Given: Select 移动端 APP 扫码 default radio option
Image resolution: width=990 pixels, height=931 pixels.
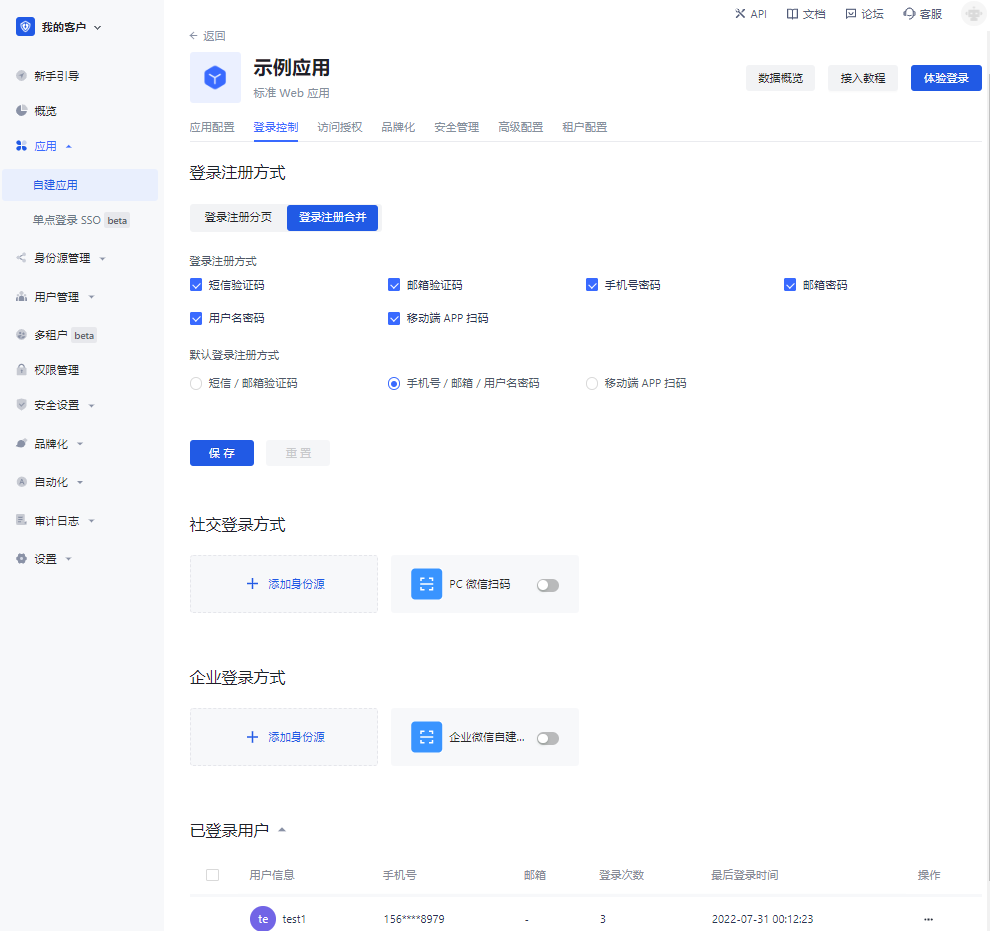Looking at the screenshot, I should (x=592, y=383).
